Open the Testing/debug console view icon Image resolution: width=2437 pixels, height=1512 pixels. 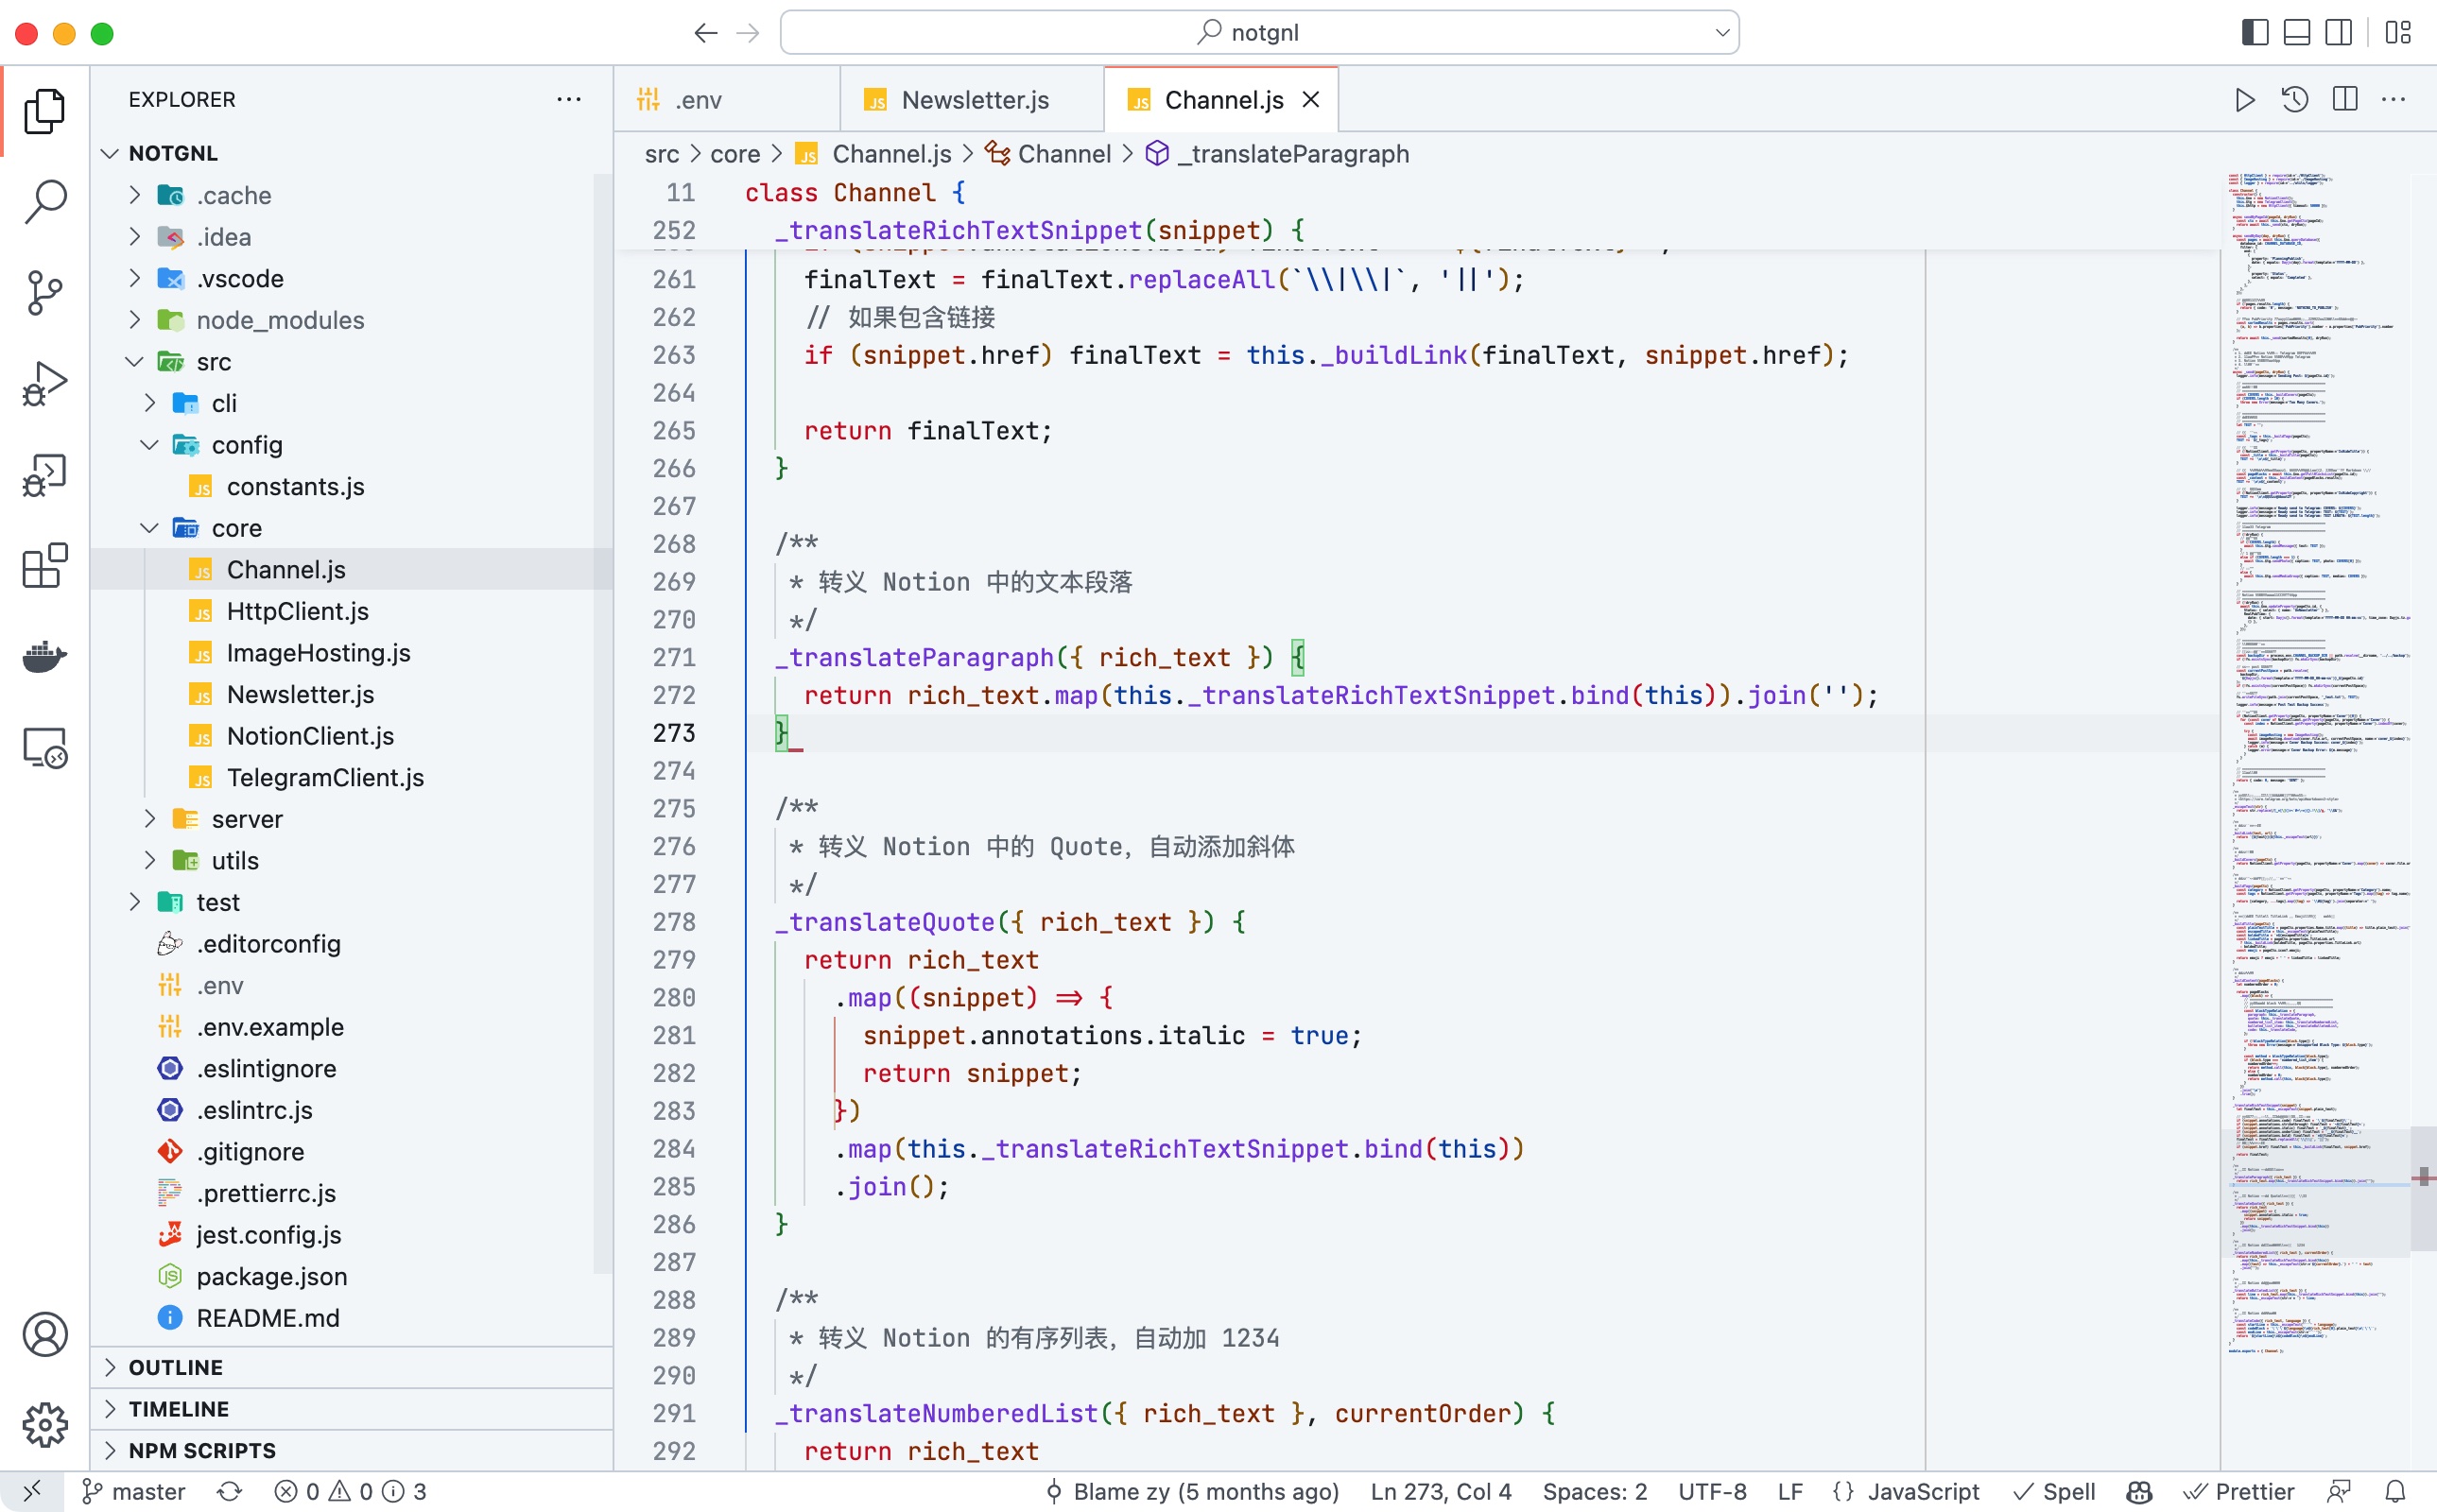45,475
